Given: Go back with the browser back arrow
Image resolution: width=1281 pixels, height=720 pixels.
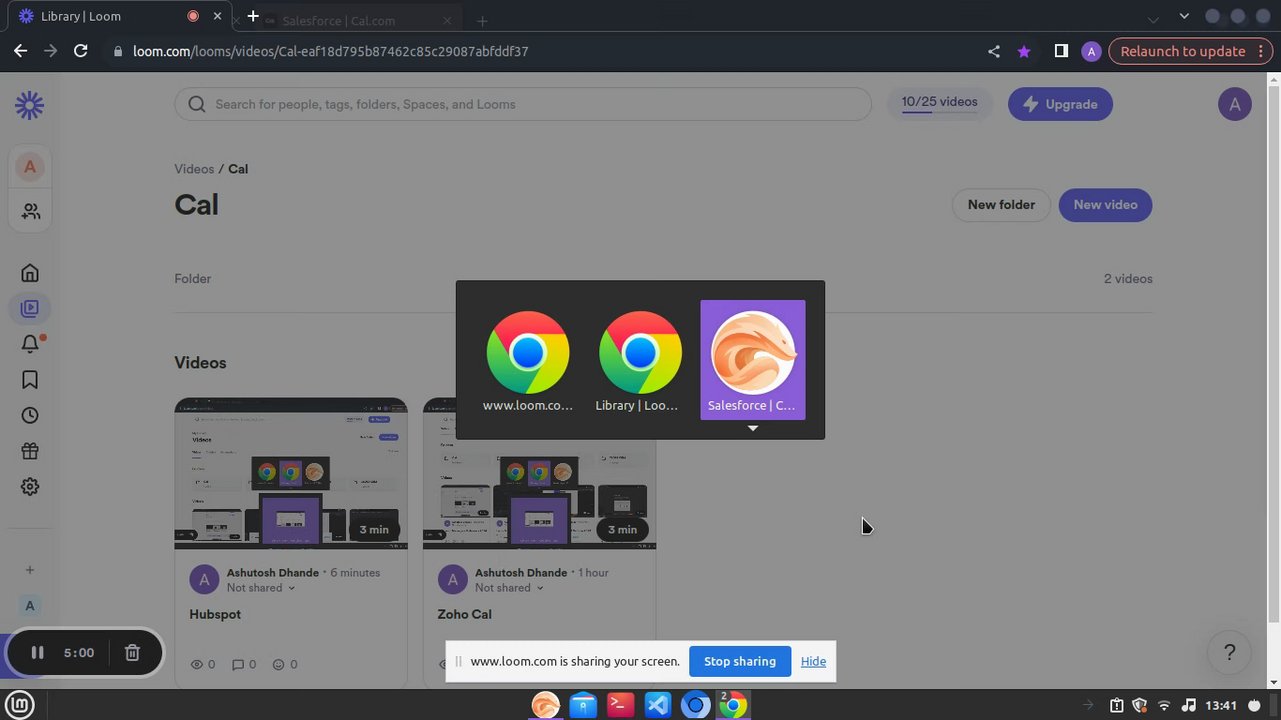Looking at the screenshot, I should click(20, 51).
